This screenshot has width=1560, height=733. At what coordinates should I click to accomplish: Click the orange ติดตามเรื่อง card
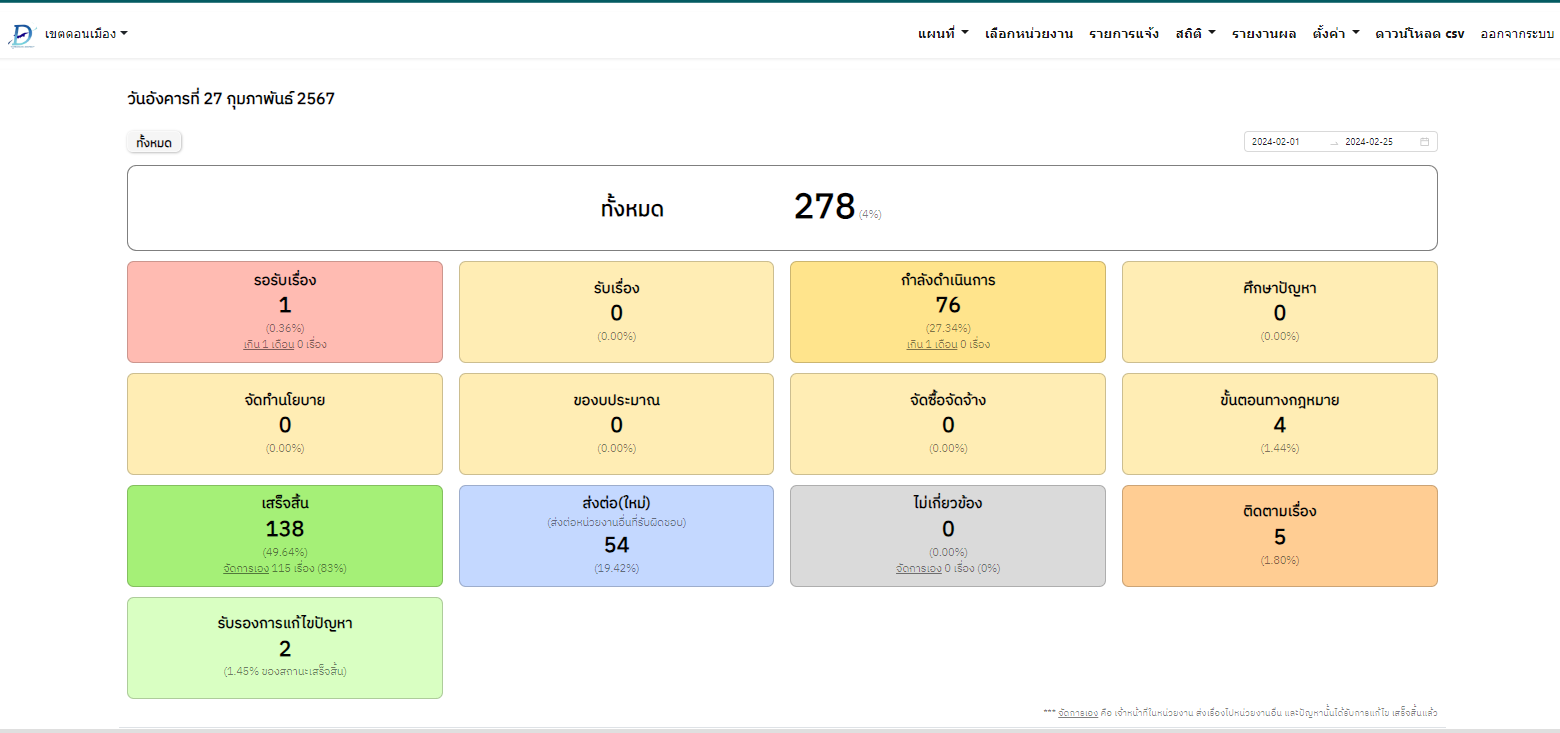(x=1279, y=535)
